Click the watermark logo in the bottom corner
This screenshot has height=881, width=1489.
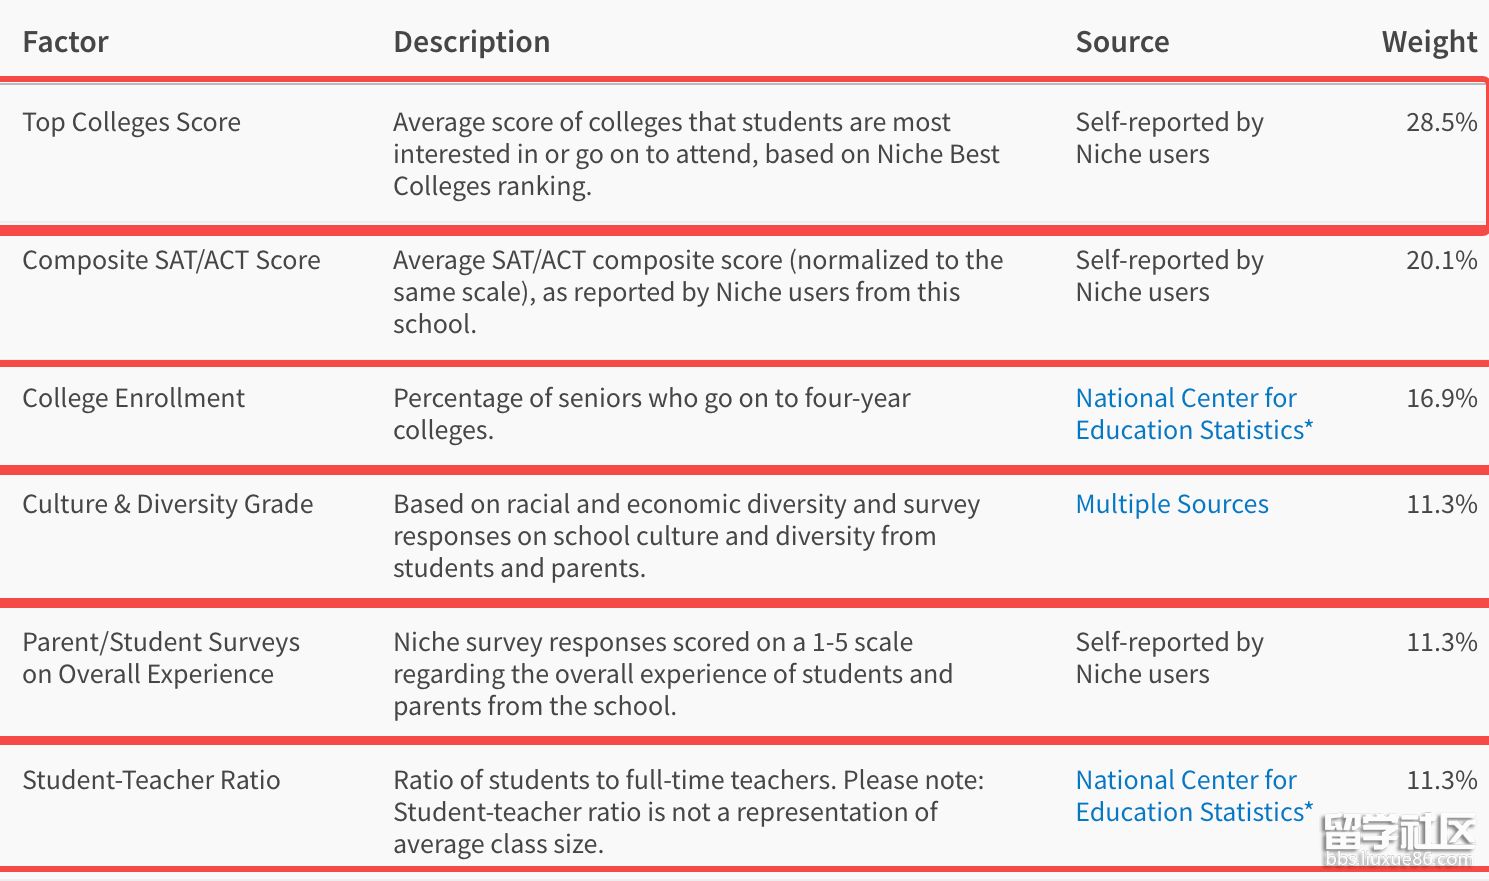pyautogui.click(x=1397, y=841)
